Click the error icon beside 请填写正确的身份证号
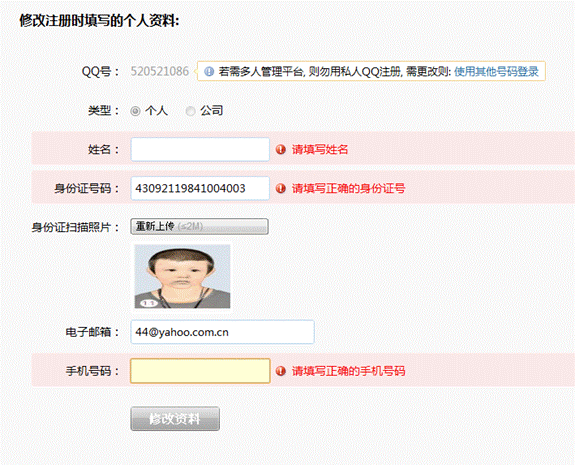 pyautogui.click(x=281, y=188)
